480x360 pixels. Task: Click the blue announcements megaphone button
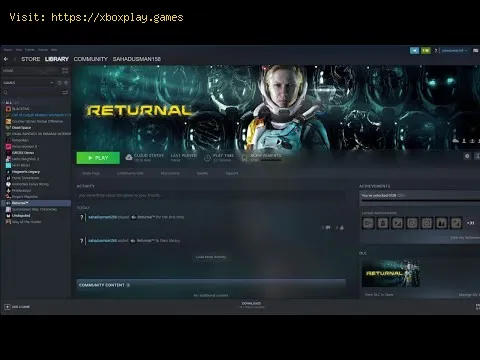click(414, 50)
